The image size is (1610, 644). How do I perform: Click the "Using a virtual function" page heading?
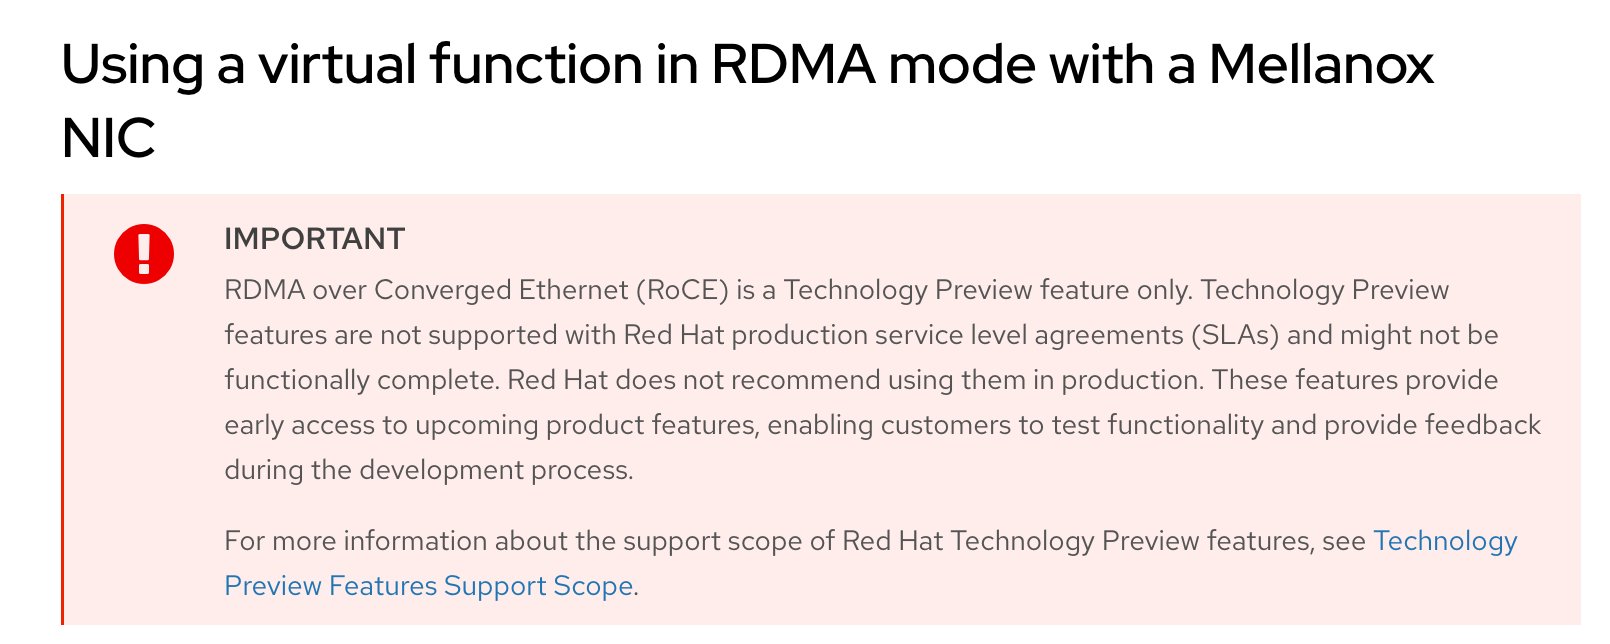point(350,65)
